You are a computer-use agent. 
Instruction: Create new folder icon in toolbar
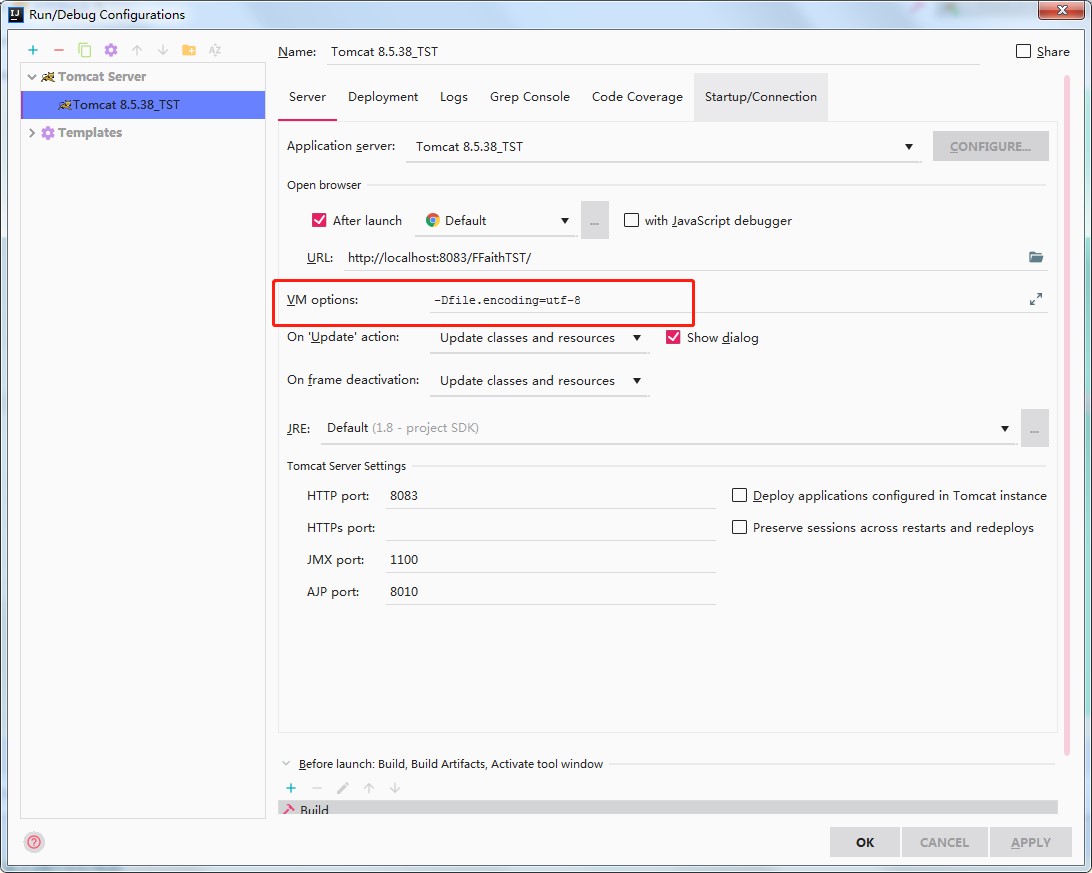coord(189,50)
